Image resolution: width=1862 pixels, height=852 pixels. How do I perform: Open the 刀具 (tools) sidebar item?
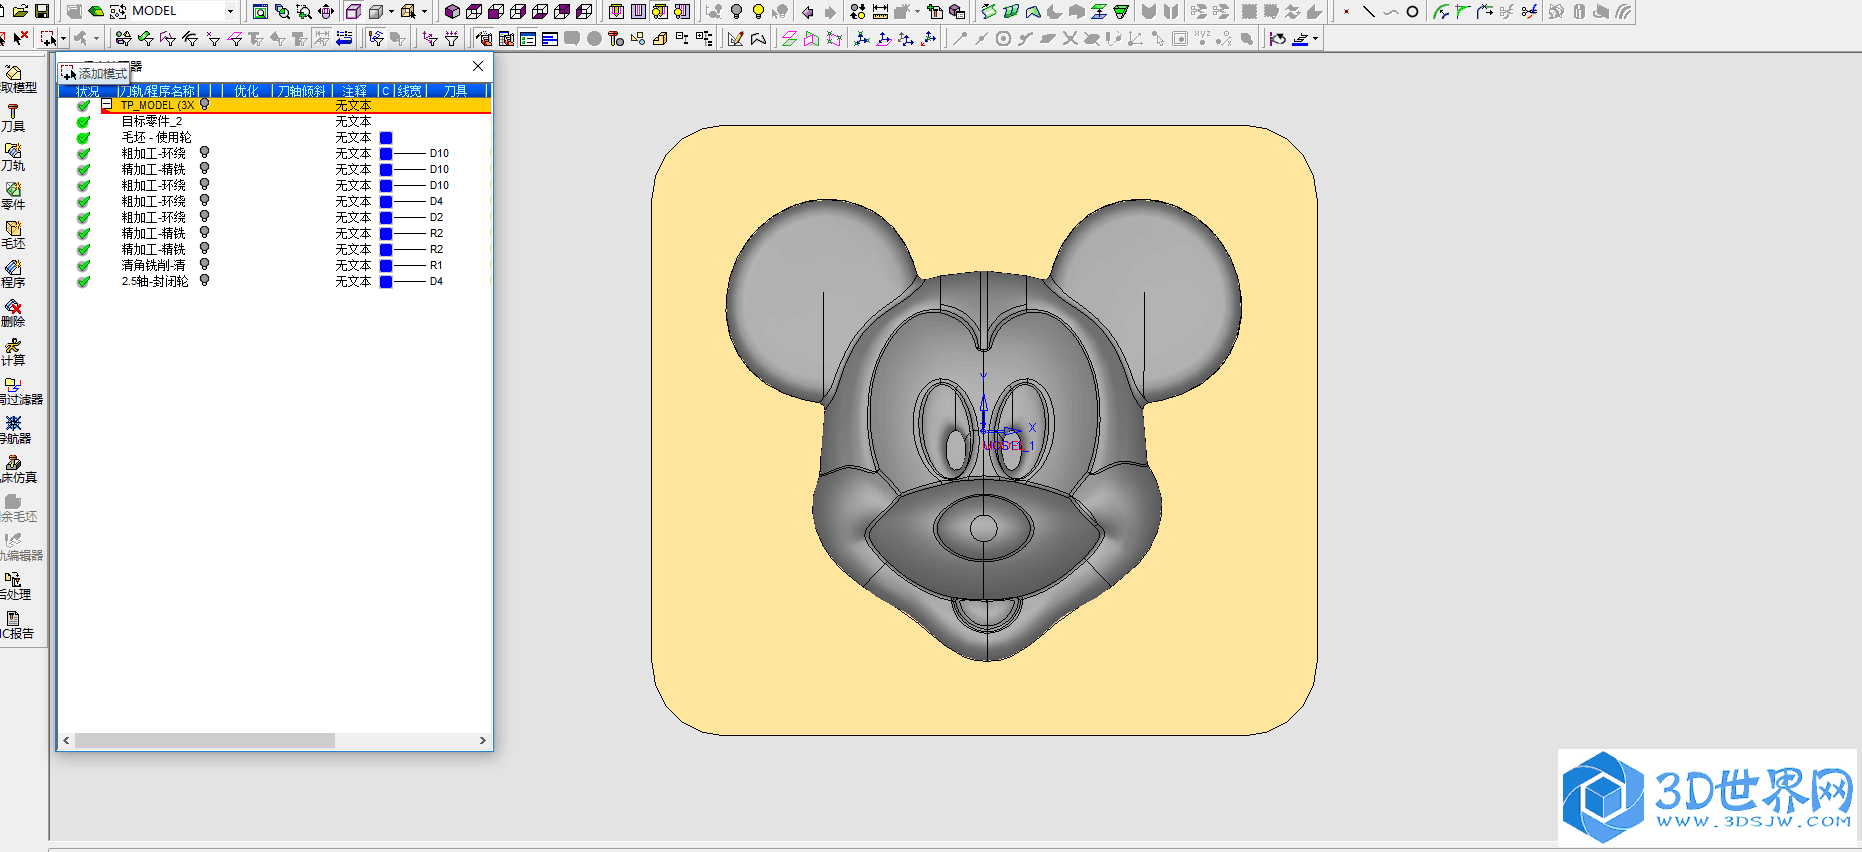[13, 118]
